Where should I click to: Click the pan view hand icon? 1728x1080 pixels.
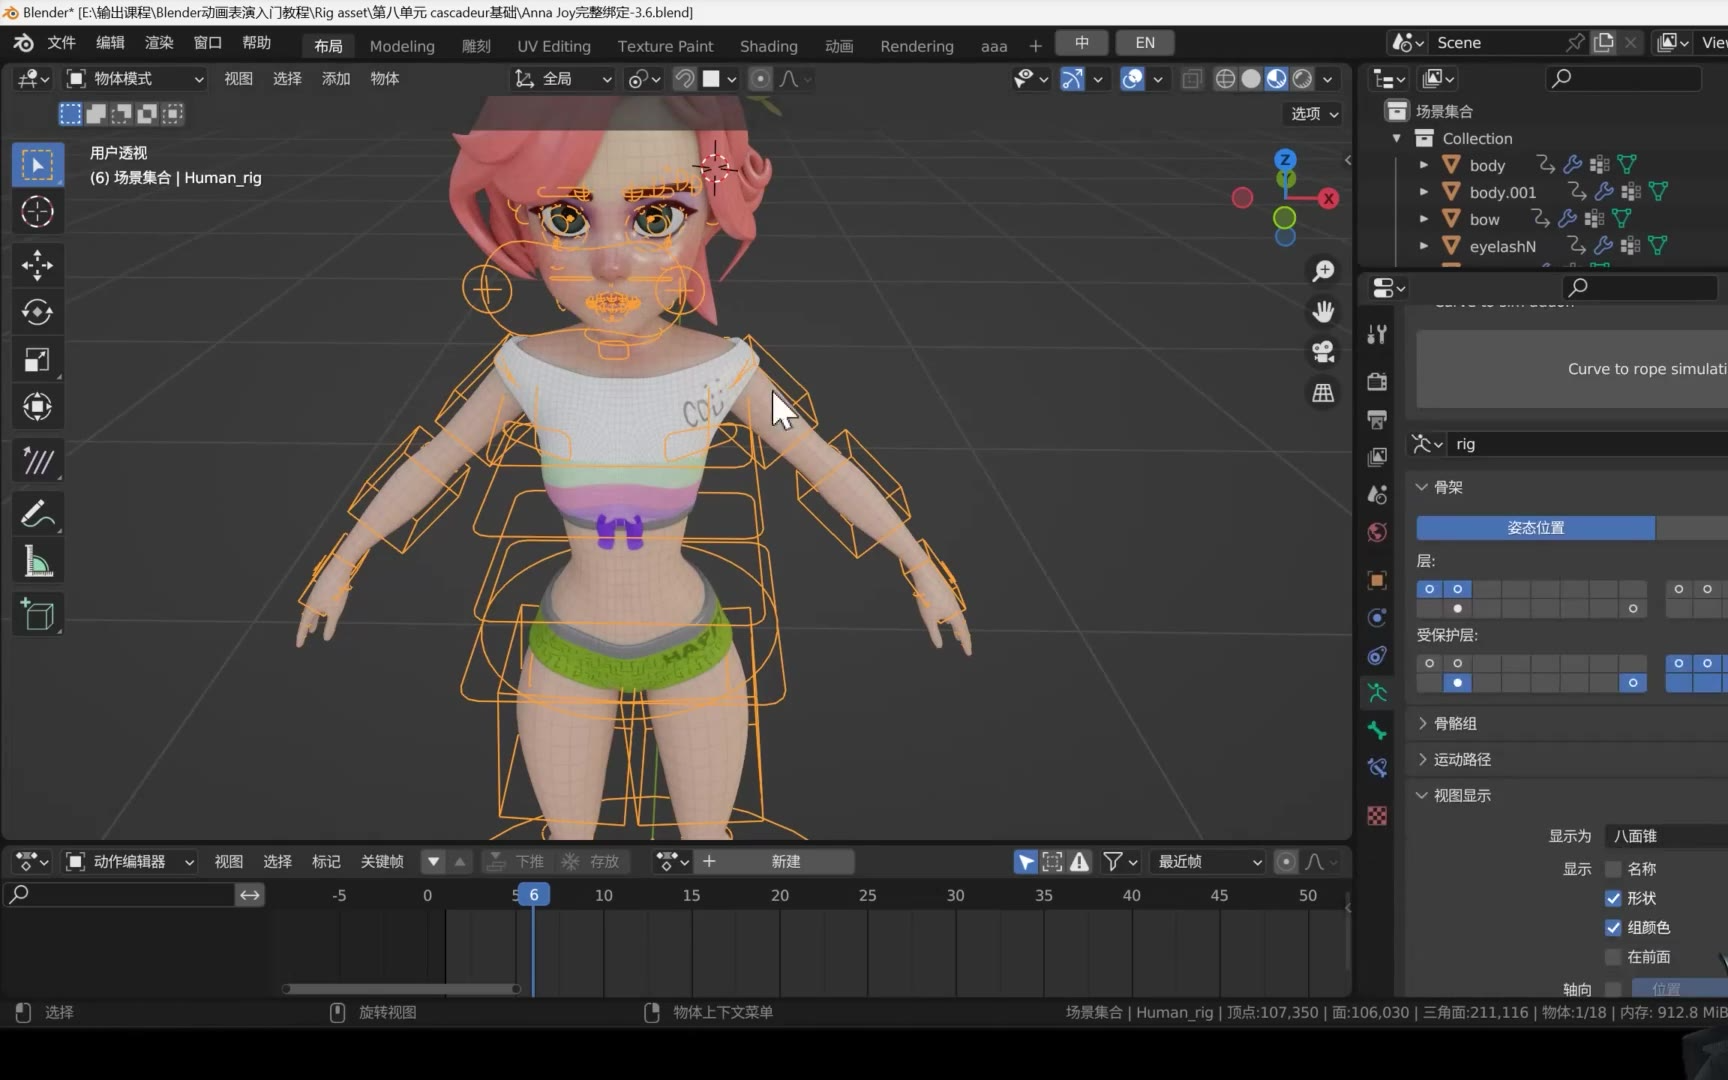(x=1323, y=312)
